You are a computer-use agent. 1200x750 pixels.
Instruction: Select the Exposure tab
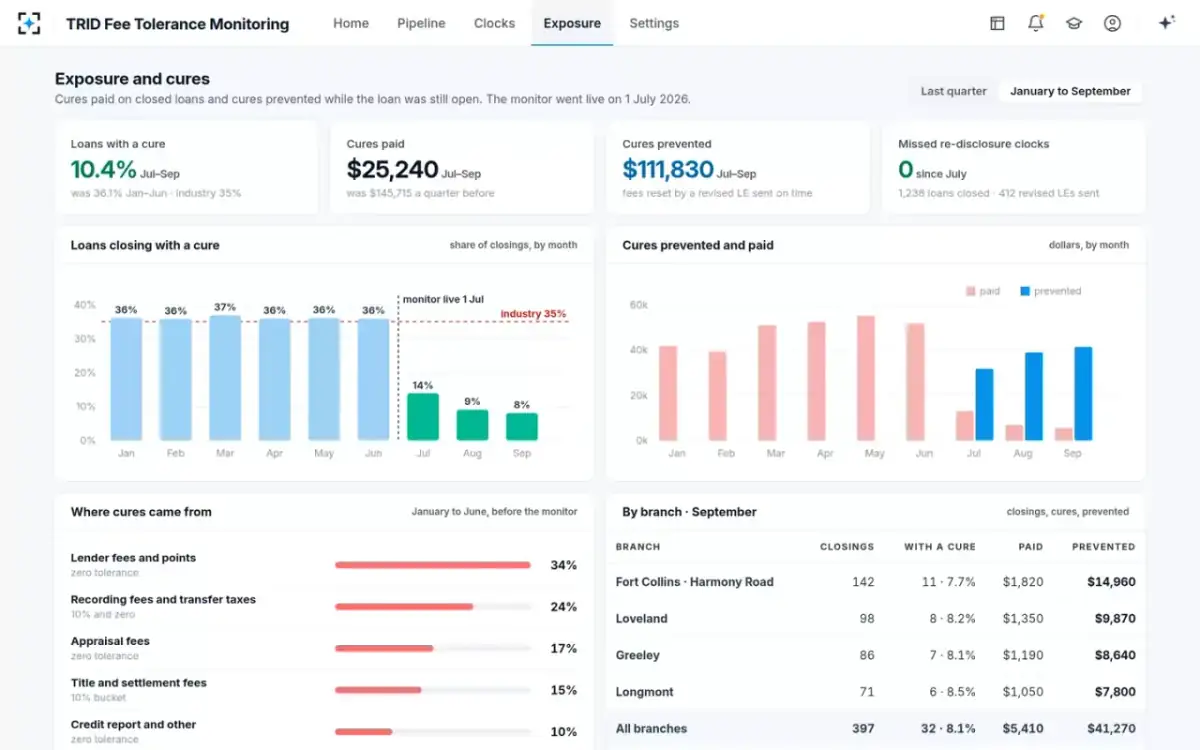point(572,23)
